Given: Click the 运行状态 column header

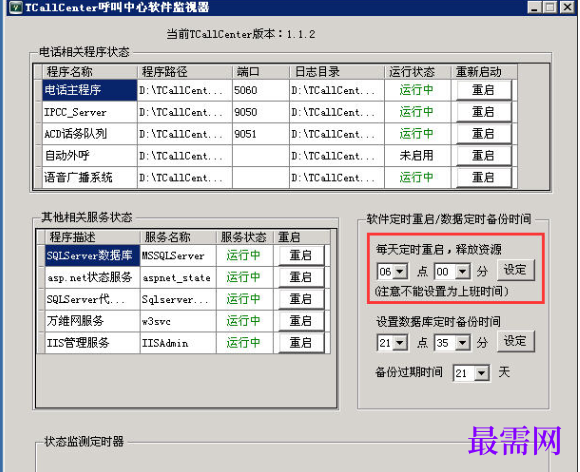Looking at the screenshot, I should pyautogui.click(x=417, y=72).
